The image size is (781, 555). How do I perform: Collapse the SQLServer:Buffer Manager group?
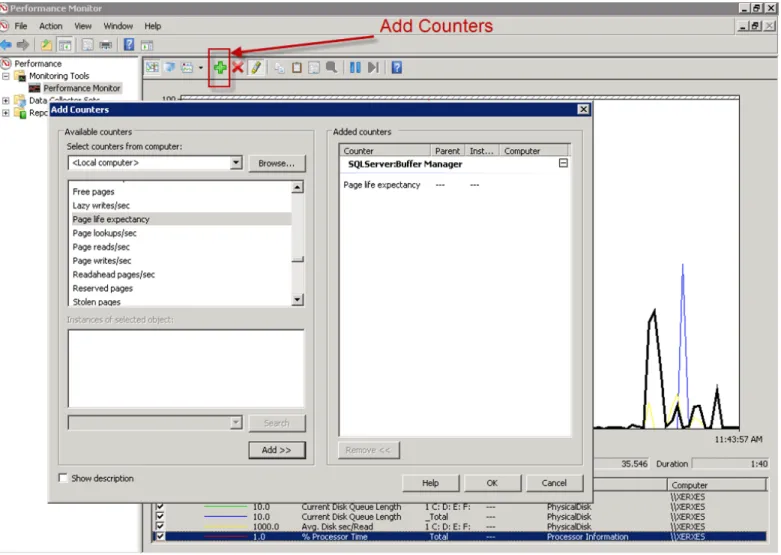(563, 163)
